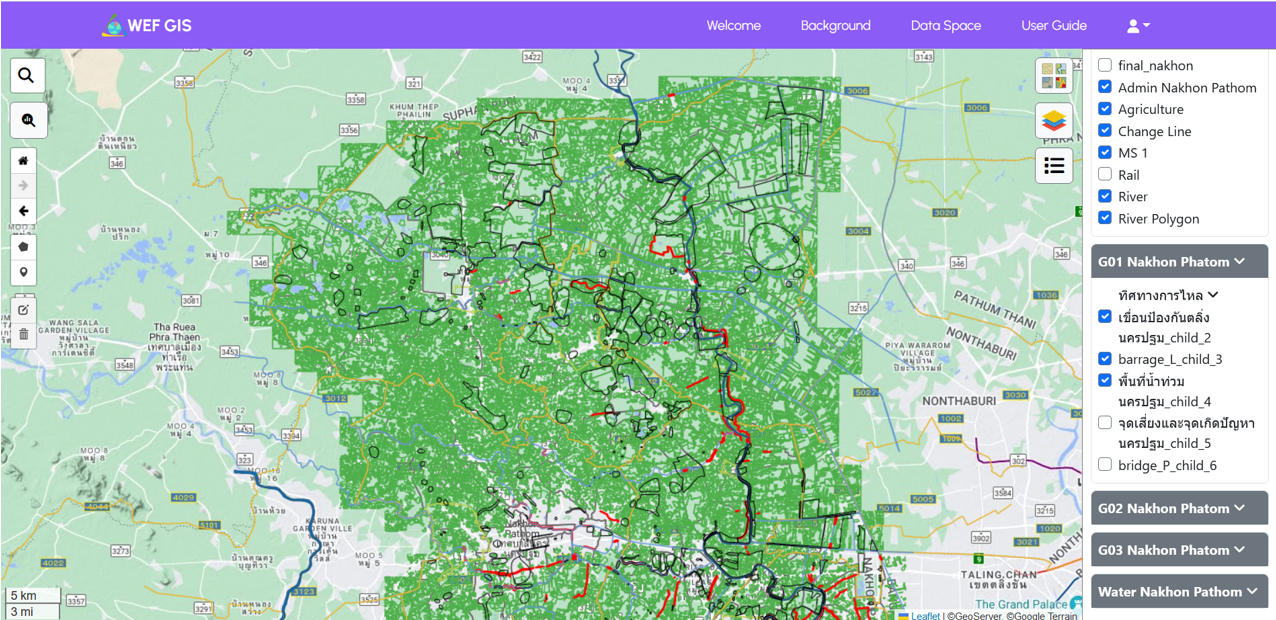The width and height of the screenshot is (1276, 620).
Task: Open the stacked layers control icon
Action: 1054,121
